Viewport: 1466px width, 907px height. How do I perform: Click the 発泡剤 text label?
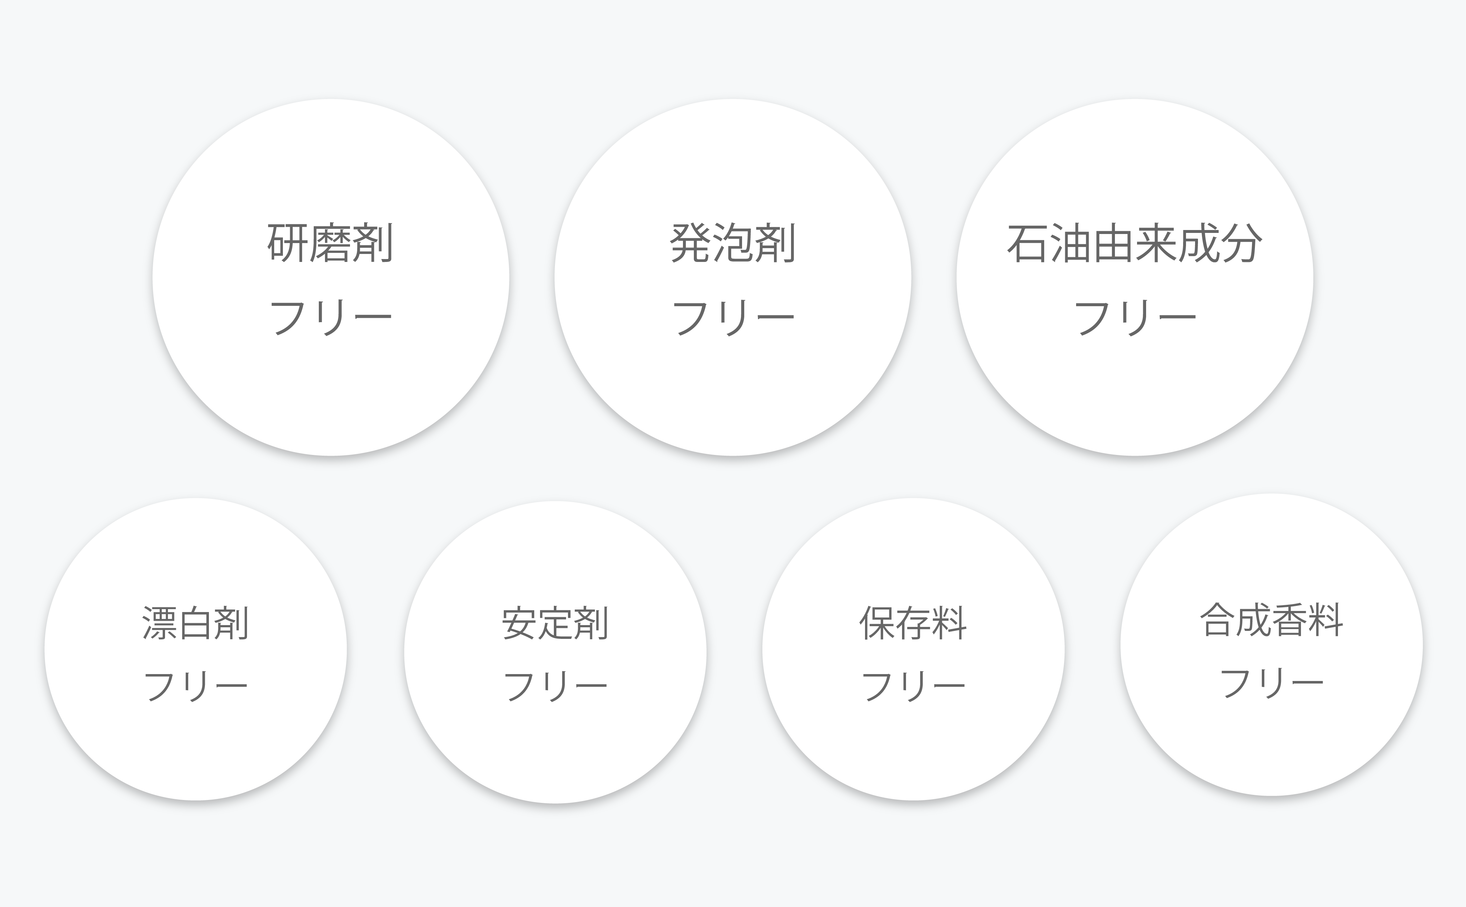[733, 243]
